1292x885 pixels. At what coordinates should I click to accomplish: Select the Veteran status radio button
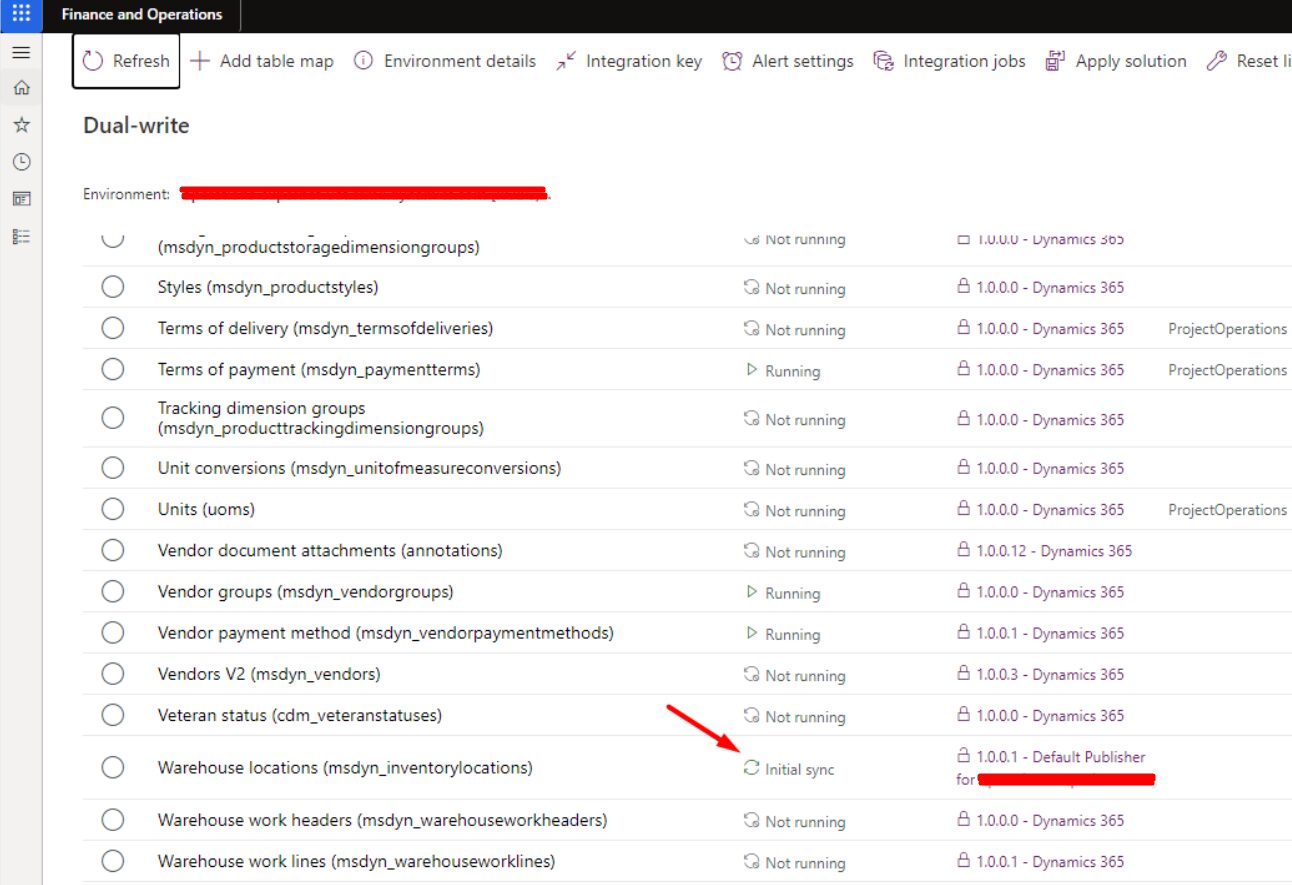(x=113, y=715)
